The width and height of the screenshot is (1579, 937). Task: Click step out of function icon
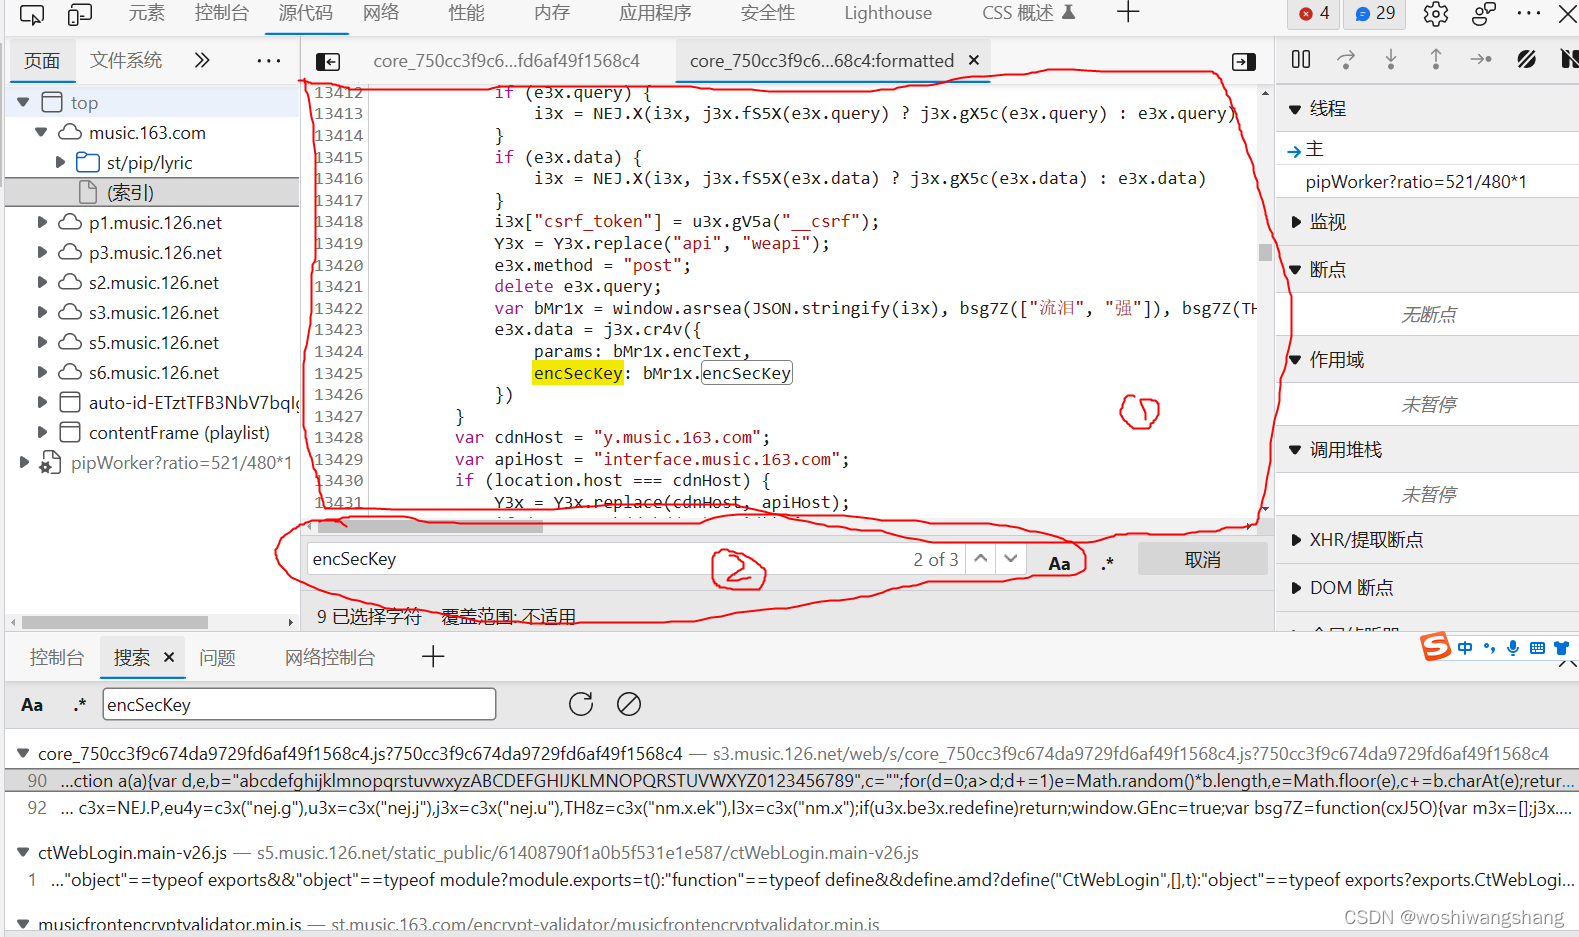pos(1436,60)
